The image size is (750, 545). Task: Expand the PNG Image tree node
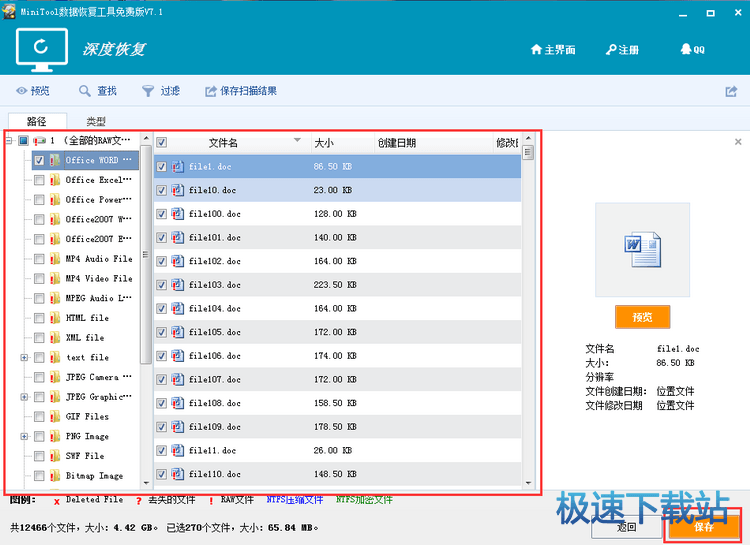[24, 436]
